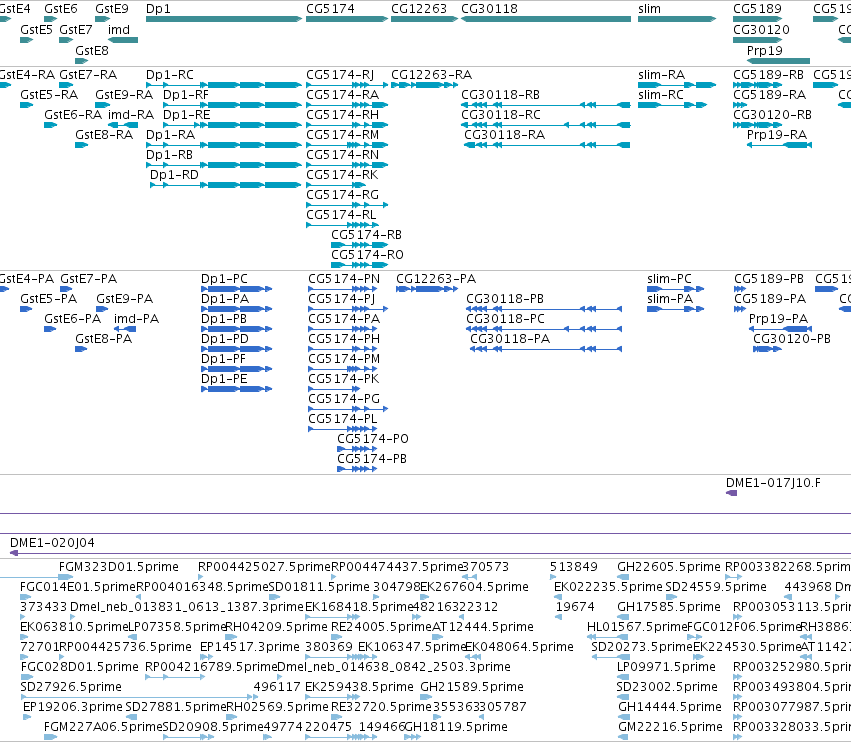Select EST GH21589.5prime
This screenshot has height=742, width=851.
coord(472,686)
